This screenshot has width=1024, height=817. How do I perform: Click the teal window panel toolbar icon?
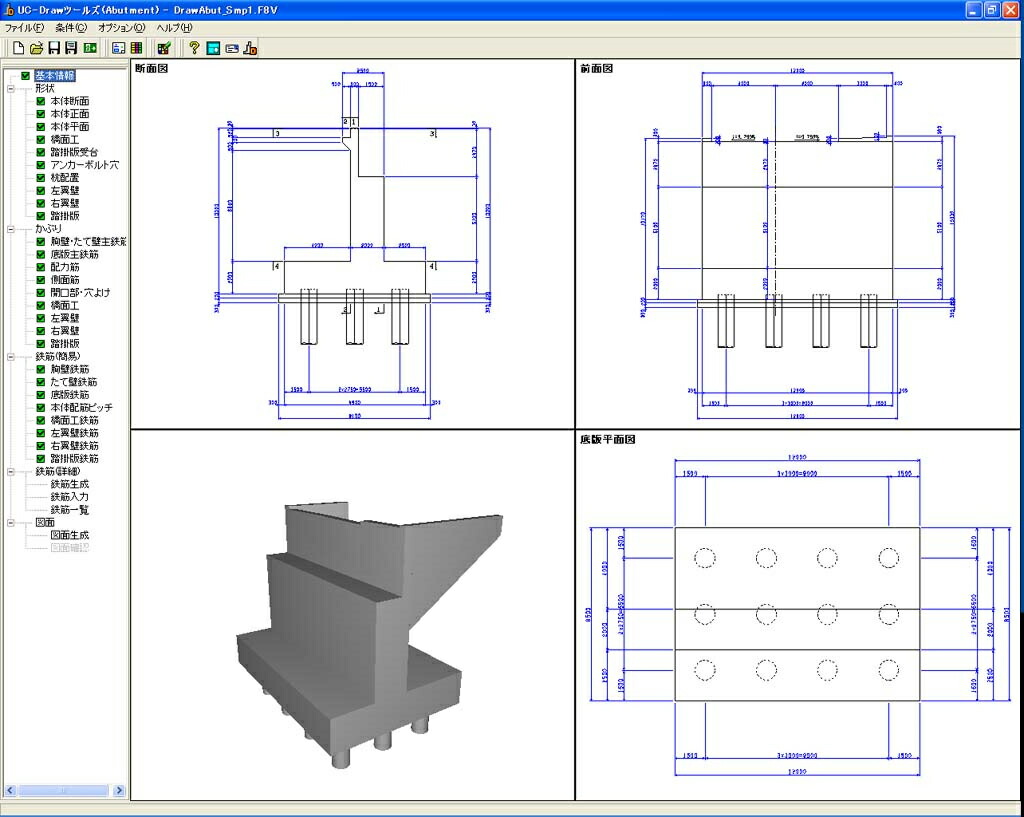pyautogui.click(x=213, y=48)
